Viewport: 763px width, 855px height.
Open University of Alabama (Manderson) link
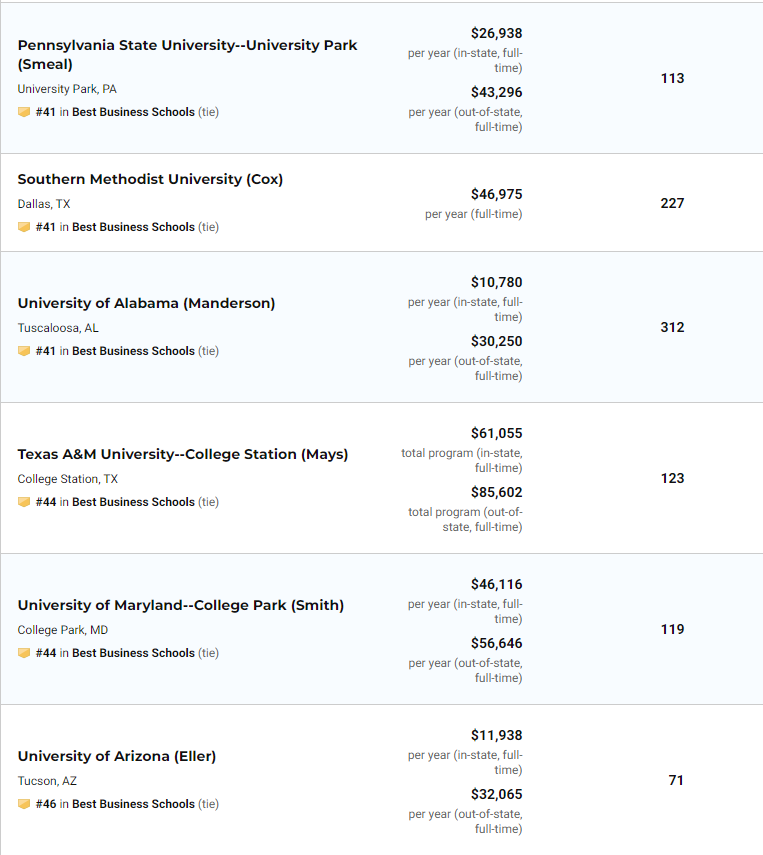[x=146, y=303]
